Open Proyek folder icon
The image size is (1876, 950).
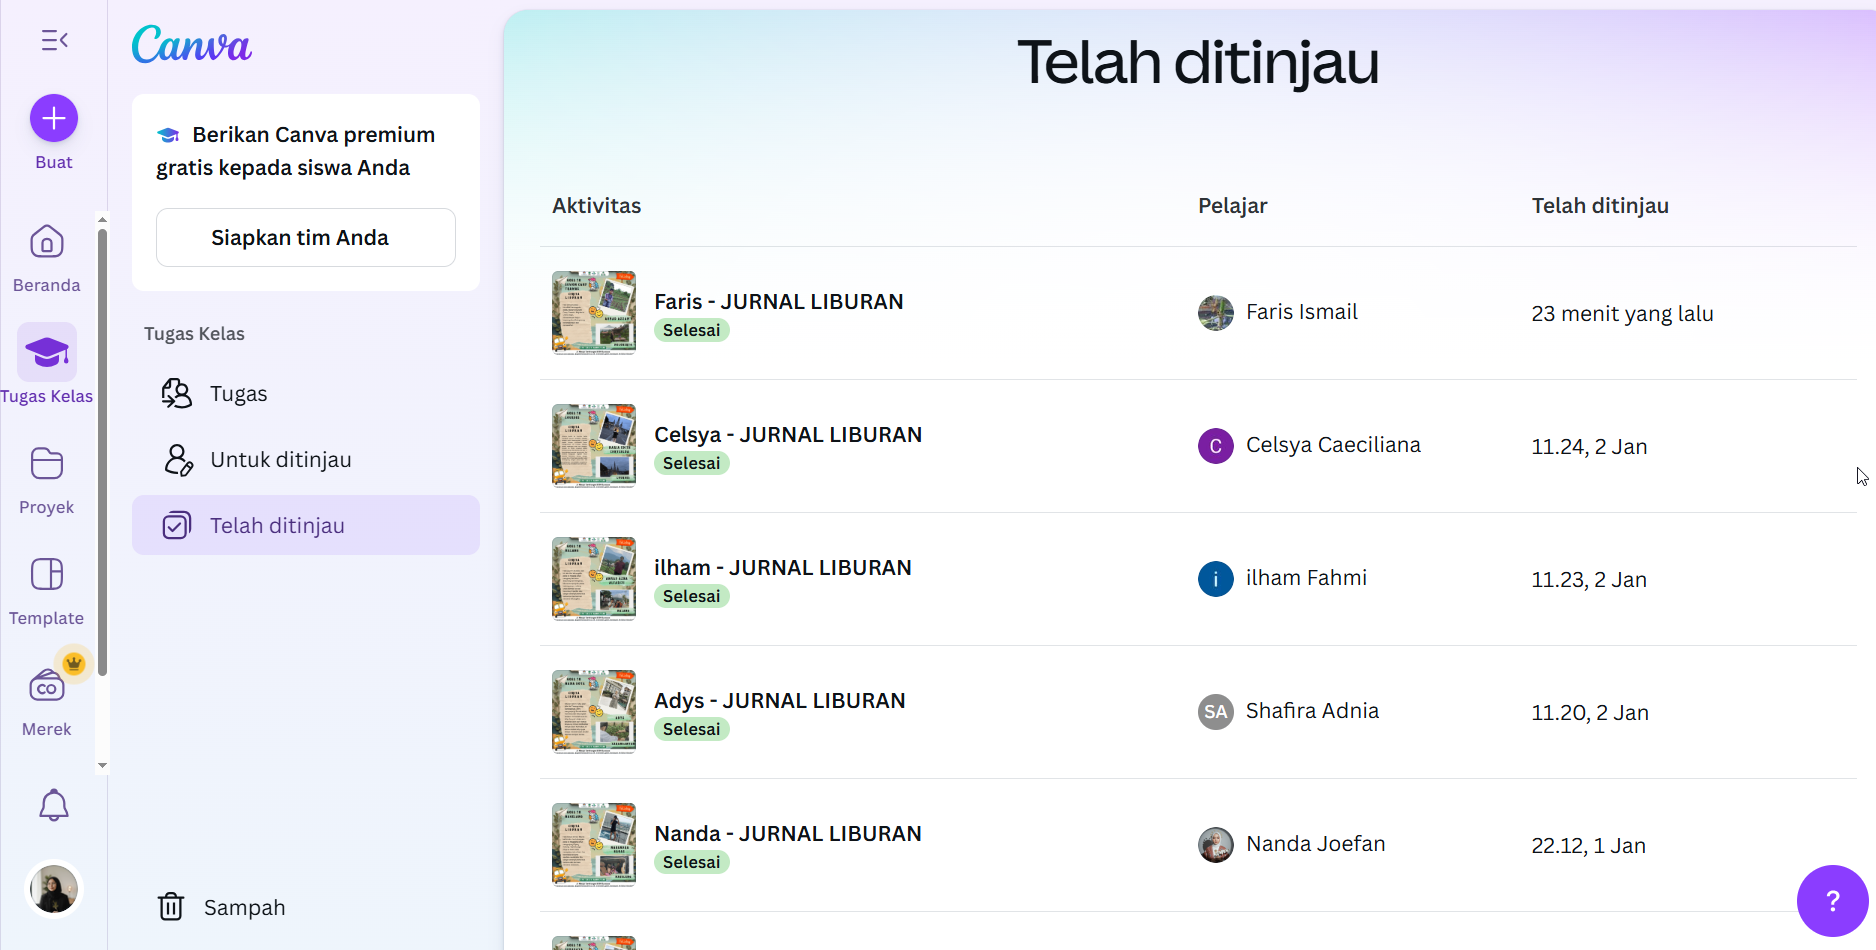point(47,464)
